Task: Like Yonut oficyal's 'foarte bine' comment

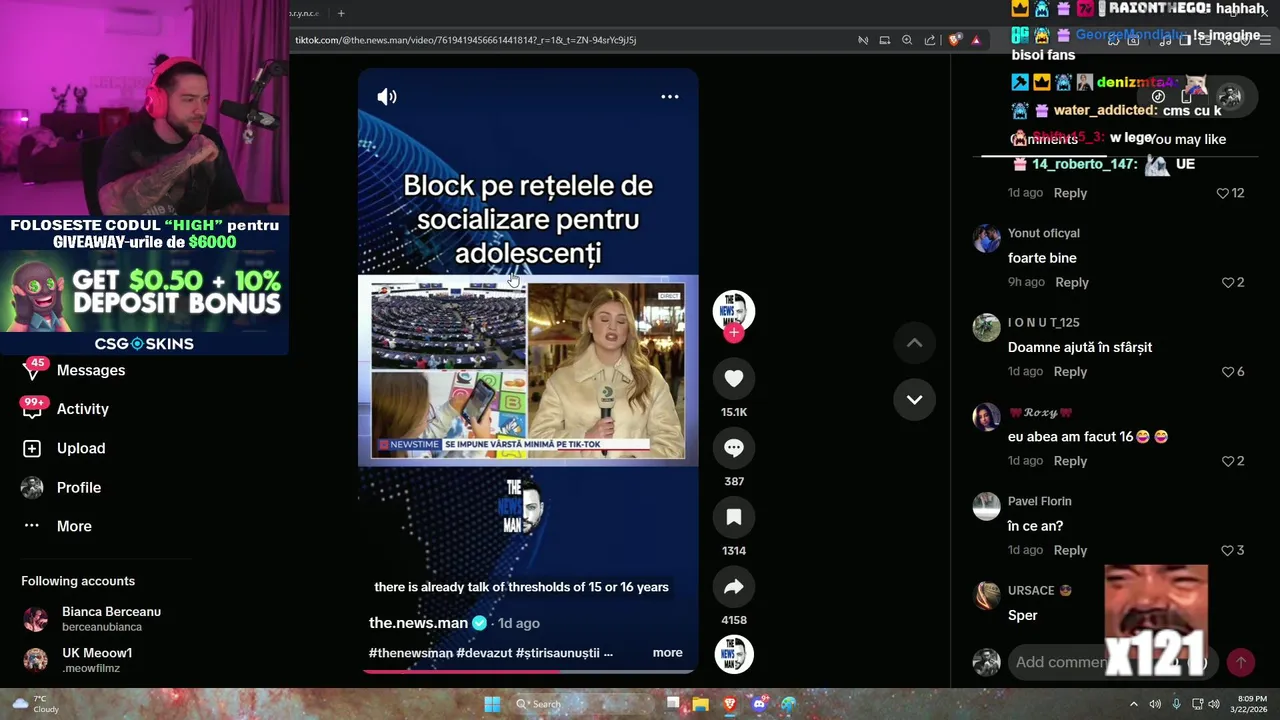Action: coord(1228,282)
